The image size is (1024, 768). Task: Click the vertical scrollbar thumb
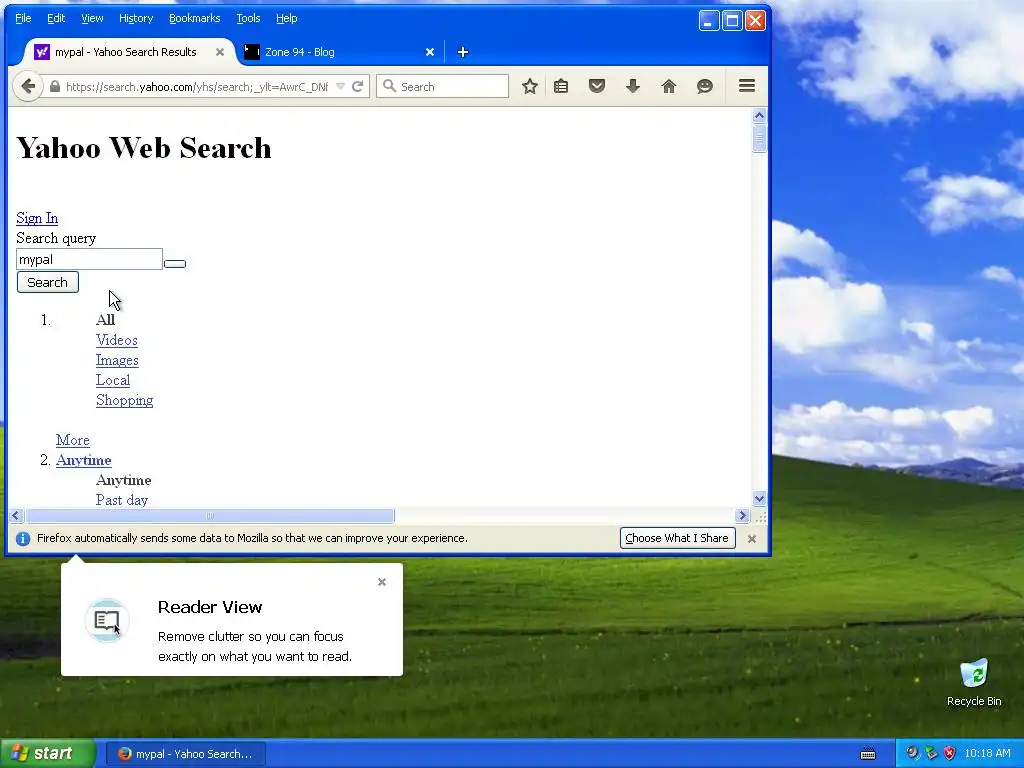tap(759, 138)
